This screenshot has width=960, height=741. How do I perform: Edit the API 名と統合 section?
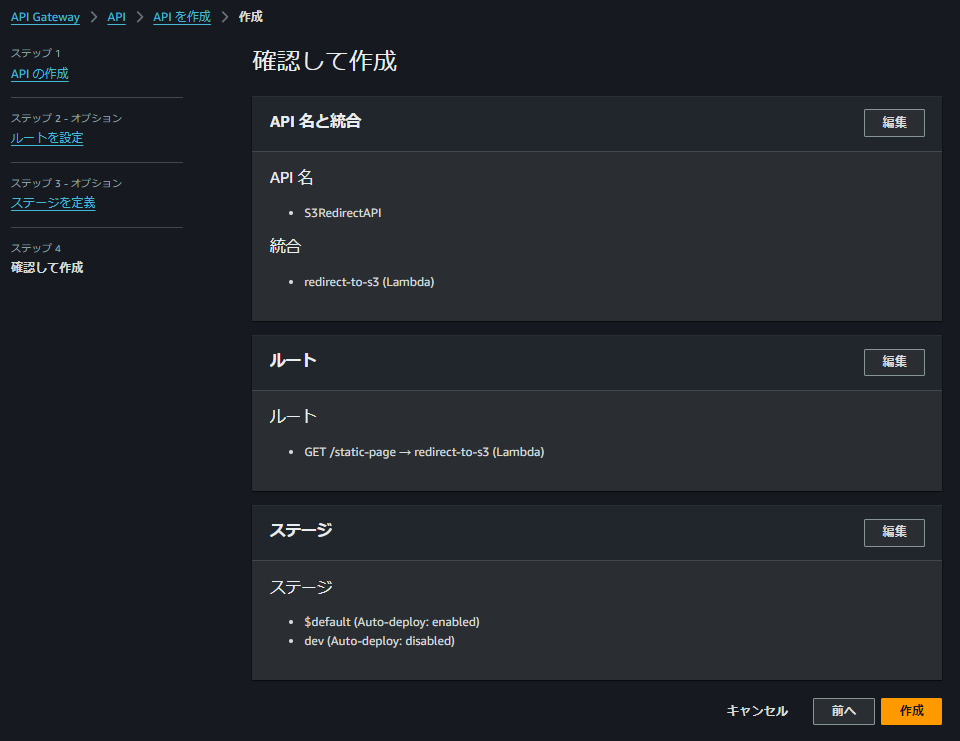pyautogui.click(x=893, y=122)
